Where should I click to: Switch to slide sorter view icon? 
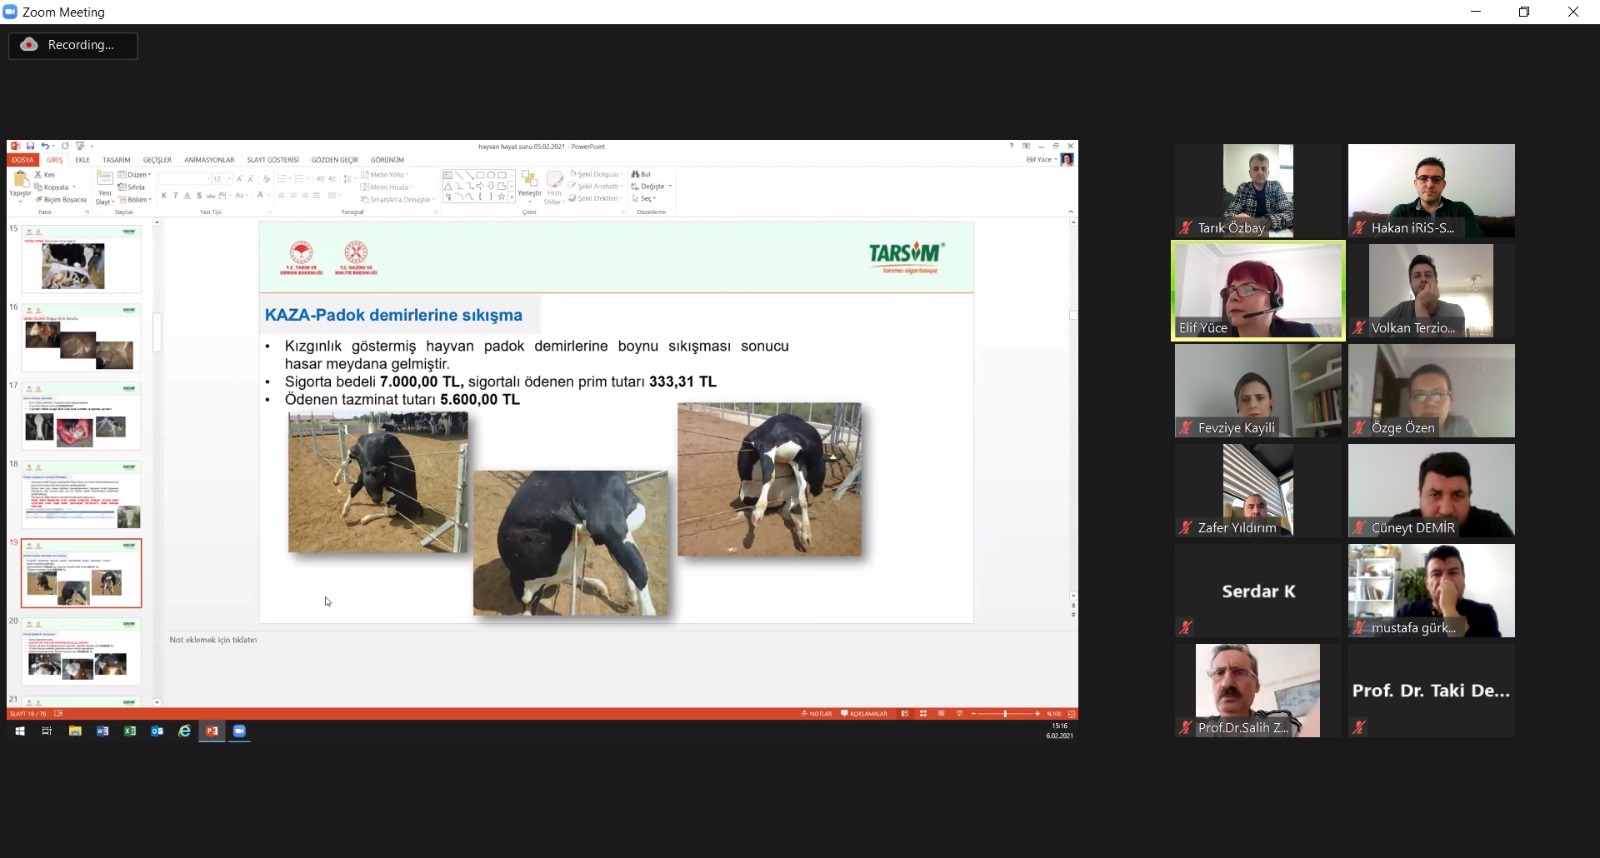923,714
